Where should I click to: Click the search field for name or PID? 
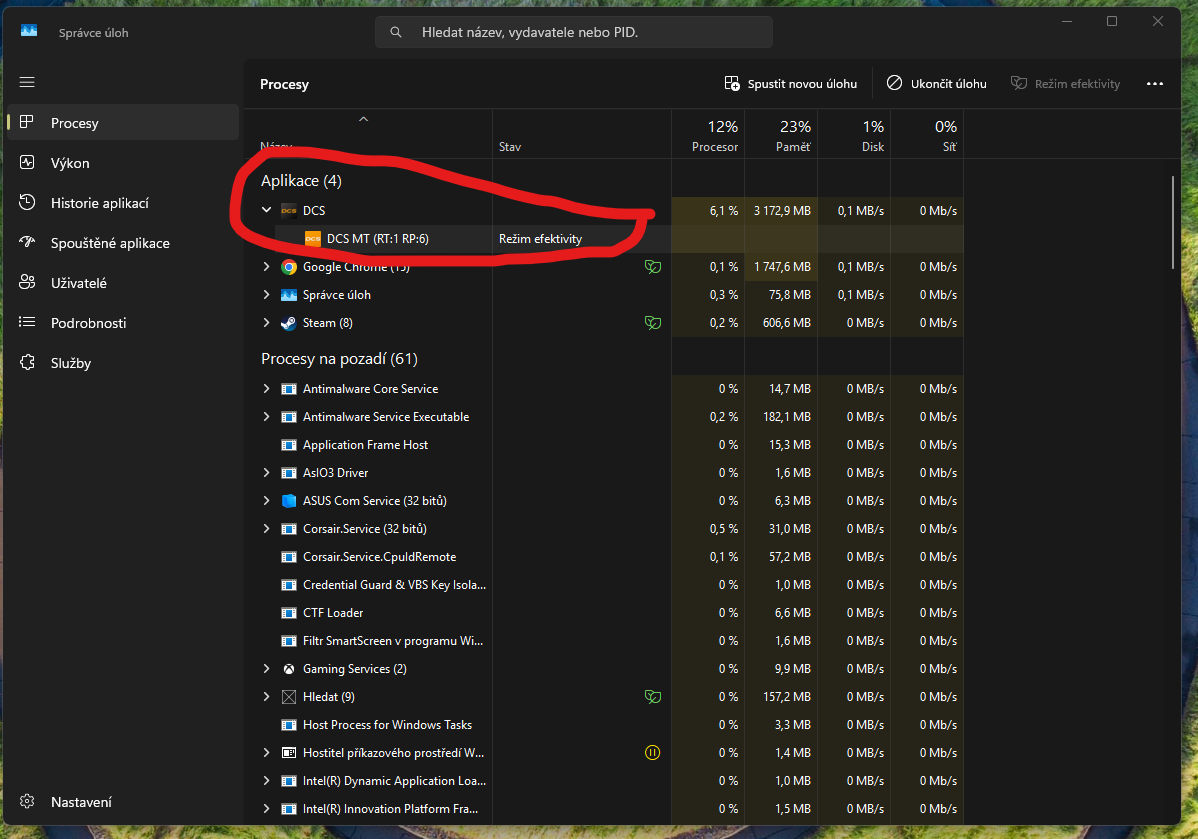(574, 32)
